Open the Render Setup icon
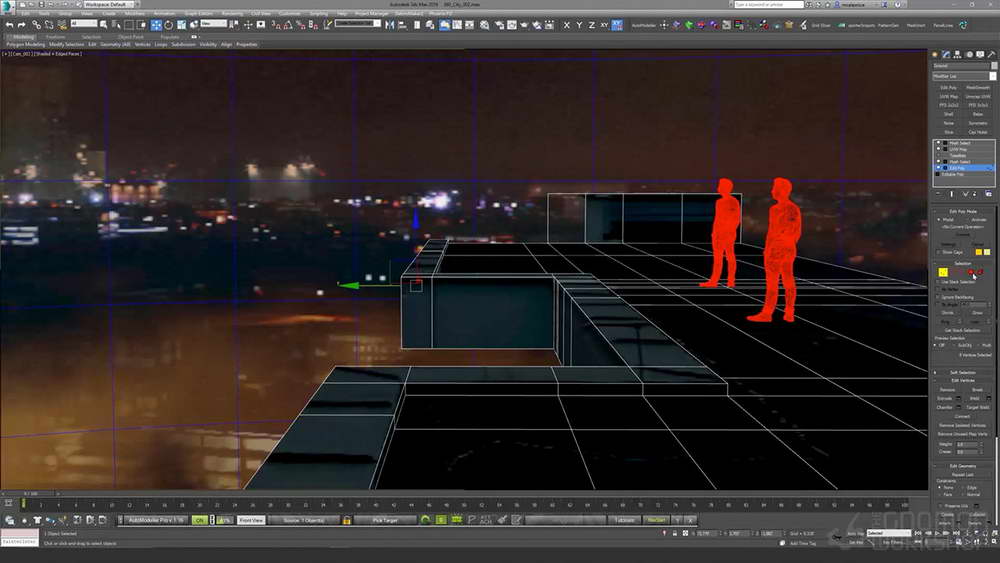1000x563 pixels. pos(498,25)
